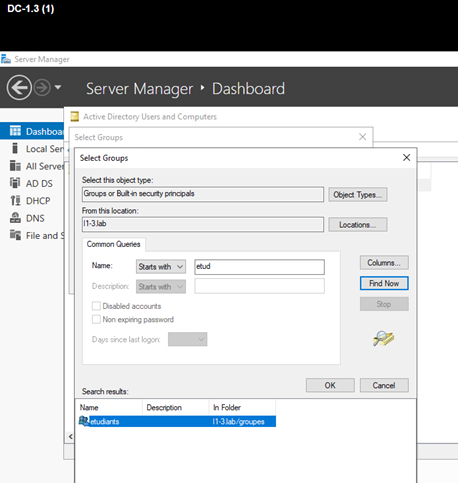Select the Dashboard icon in the sidebar
This screenshot has width=458, height=483.
(x=15, y=131)
